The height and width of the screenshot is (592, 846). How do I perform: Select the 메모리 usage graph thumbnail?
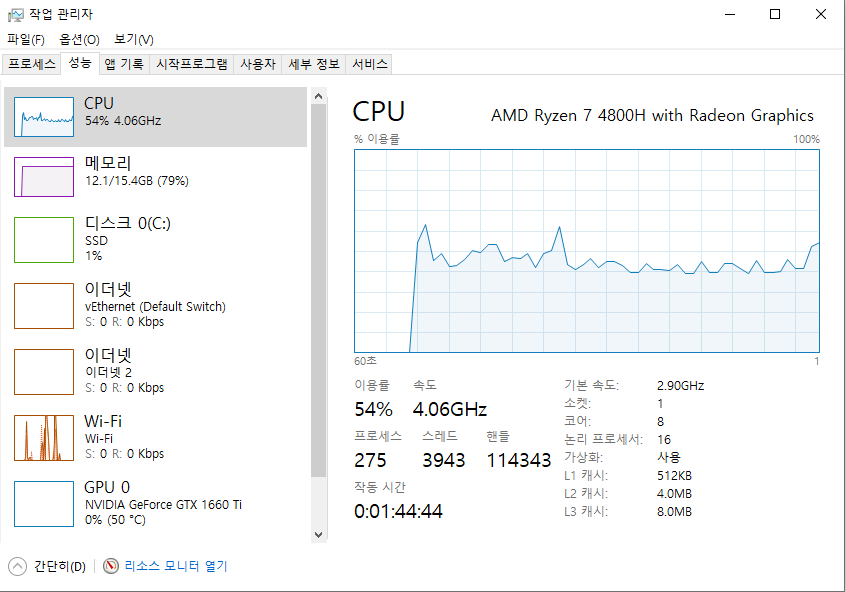[x=44, y=177]
